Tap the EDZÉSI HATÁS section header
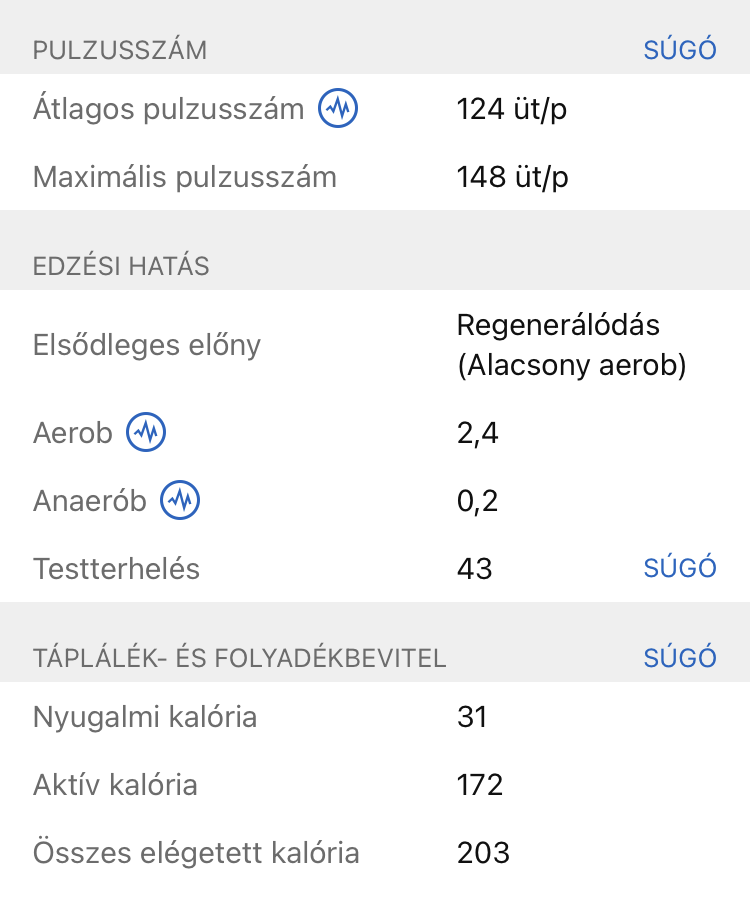The height and width of the screenshot is (901, 750). coord(121,266)
